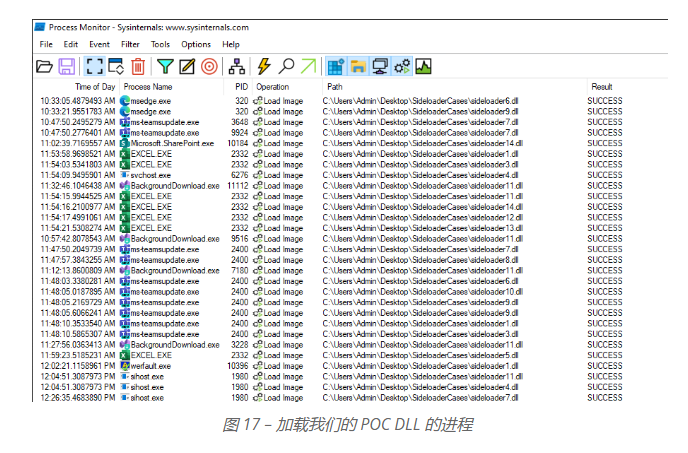Toggle Show Registry Activity icon
688x453 pixels.
[336, 67]
